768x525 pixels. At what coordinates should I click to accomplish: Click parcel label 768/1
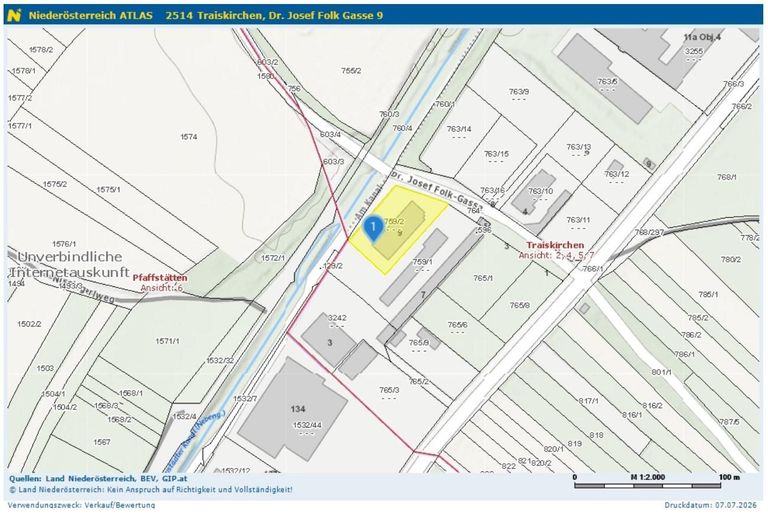(726, 177)
